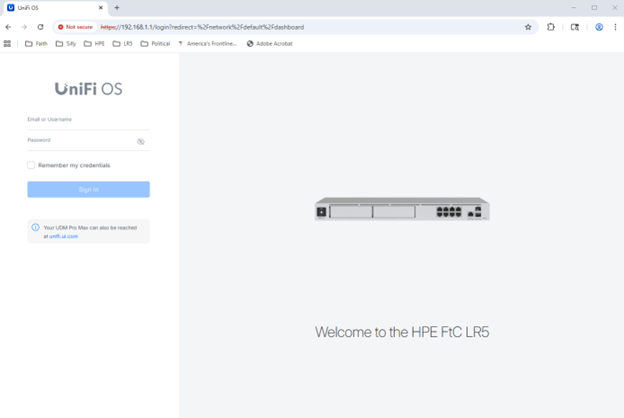Click the Welcome to the HPE FtC LR5 text
The width and height of the screenshot is (624, 418).
point(402,332)
